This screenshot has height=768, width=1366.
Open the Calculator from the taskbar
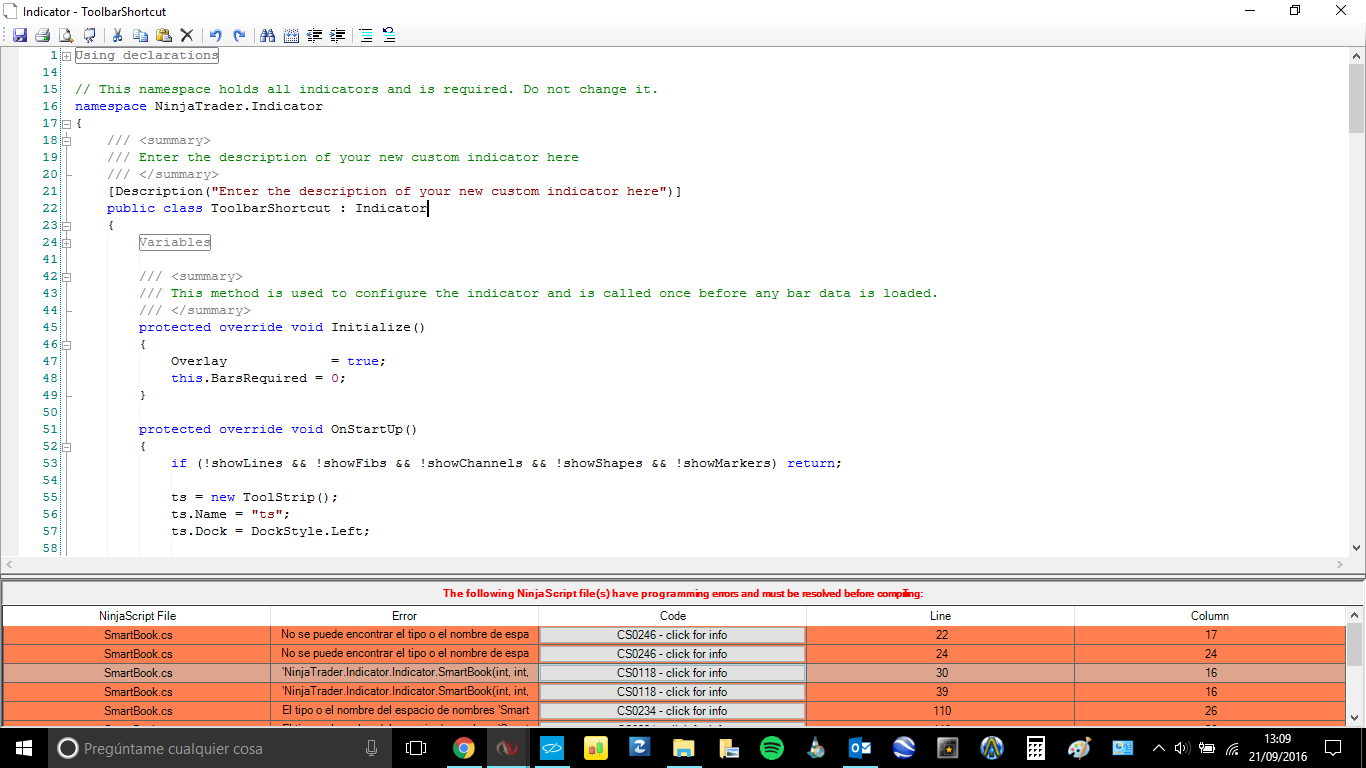[x=1036, y=747]
